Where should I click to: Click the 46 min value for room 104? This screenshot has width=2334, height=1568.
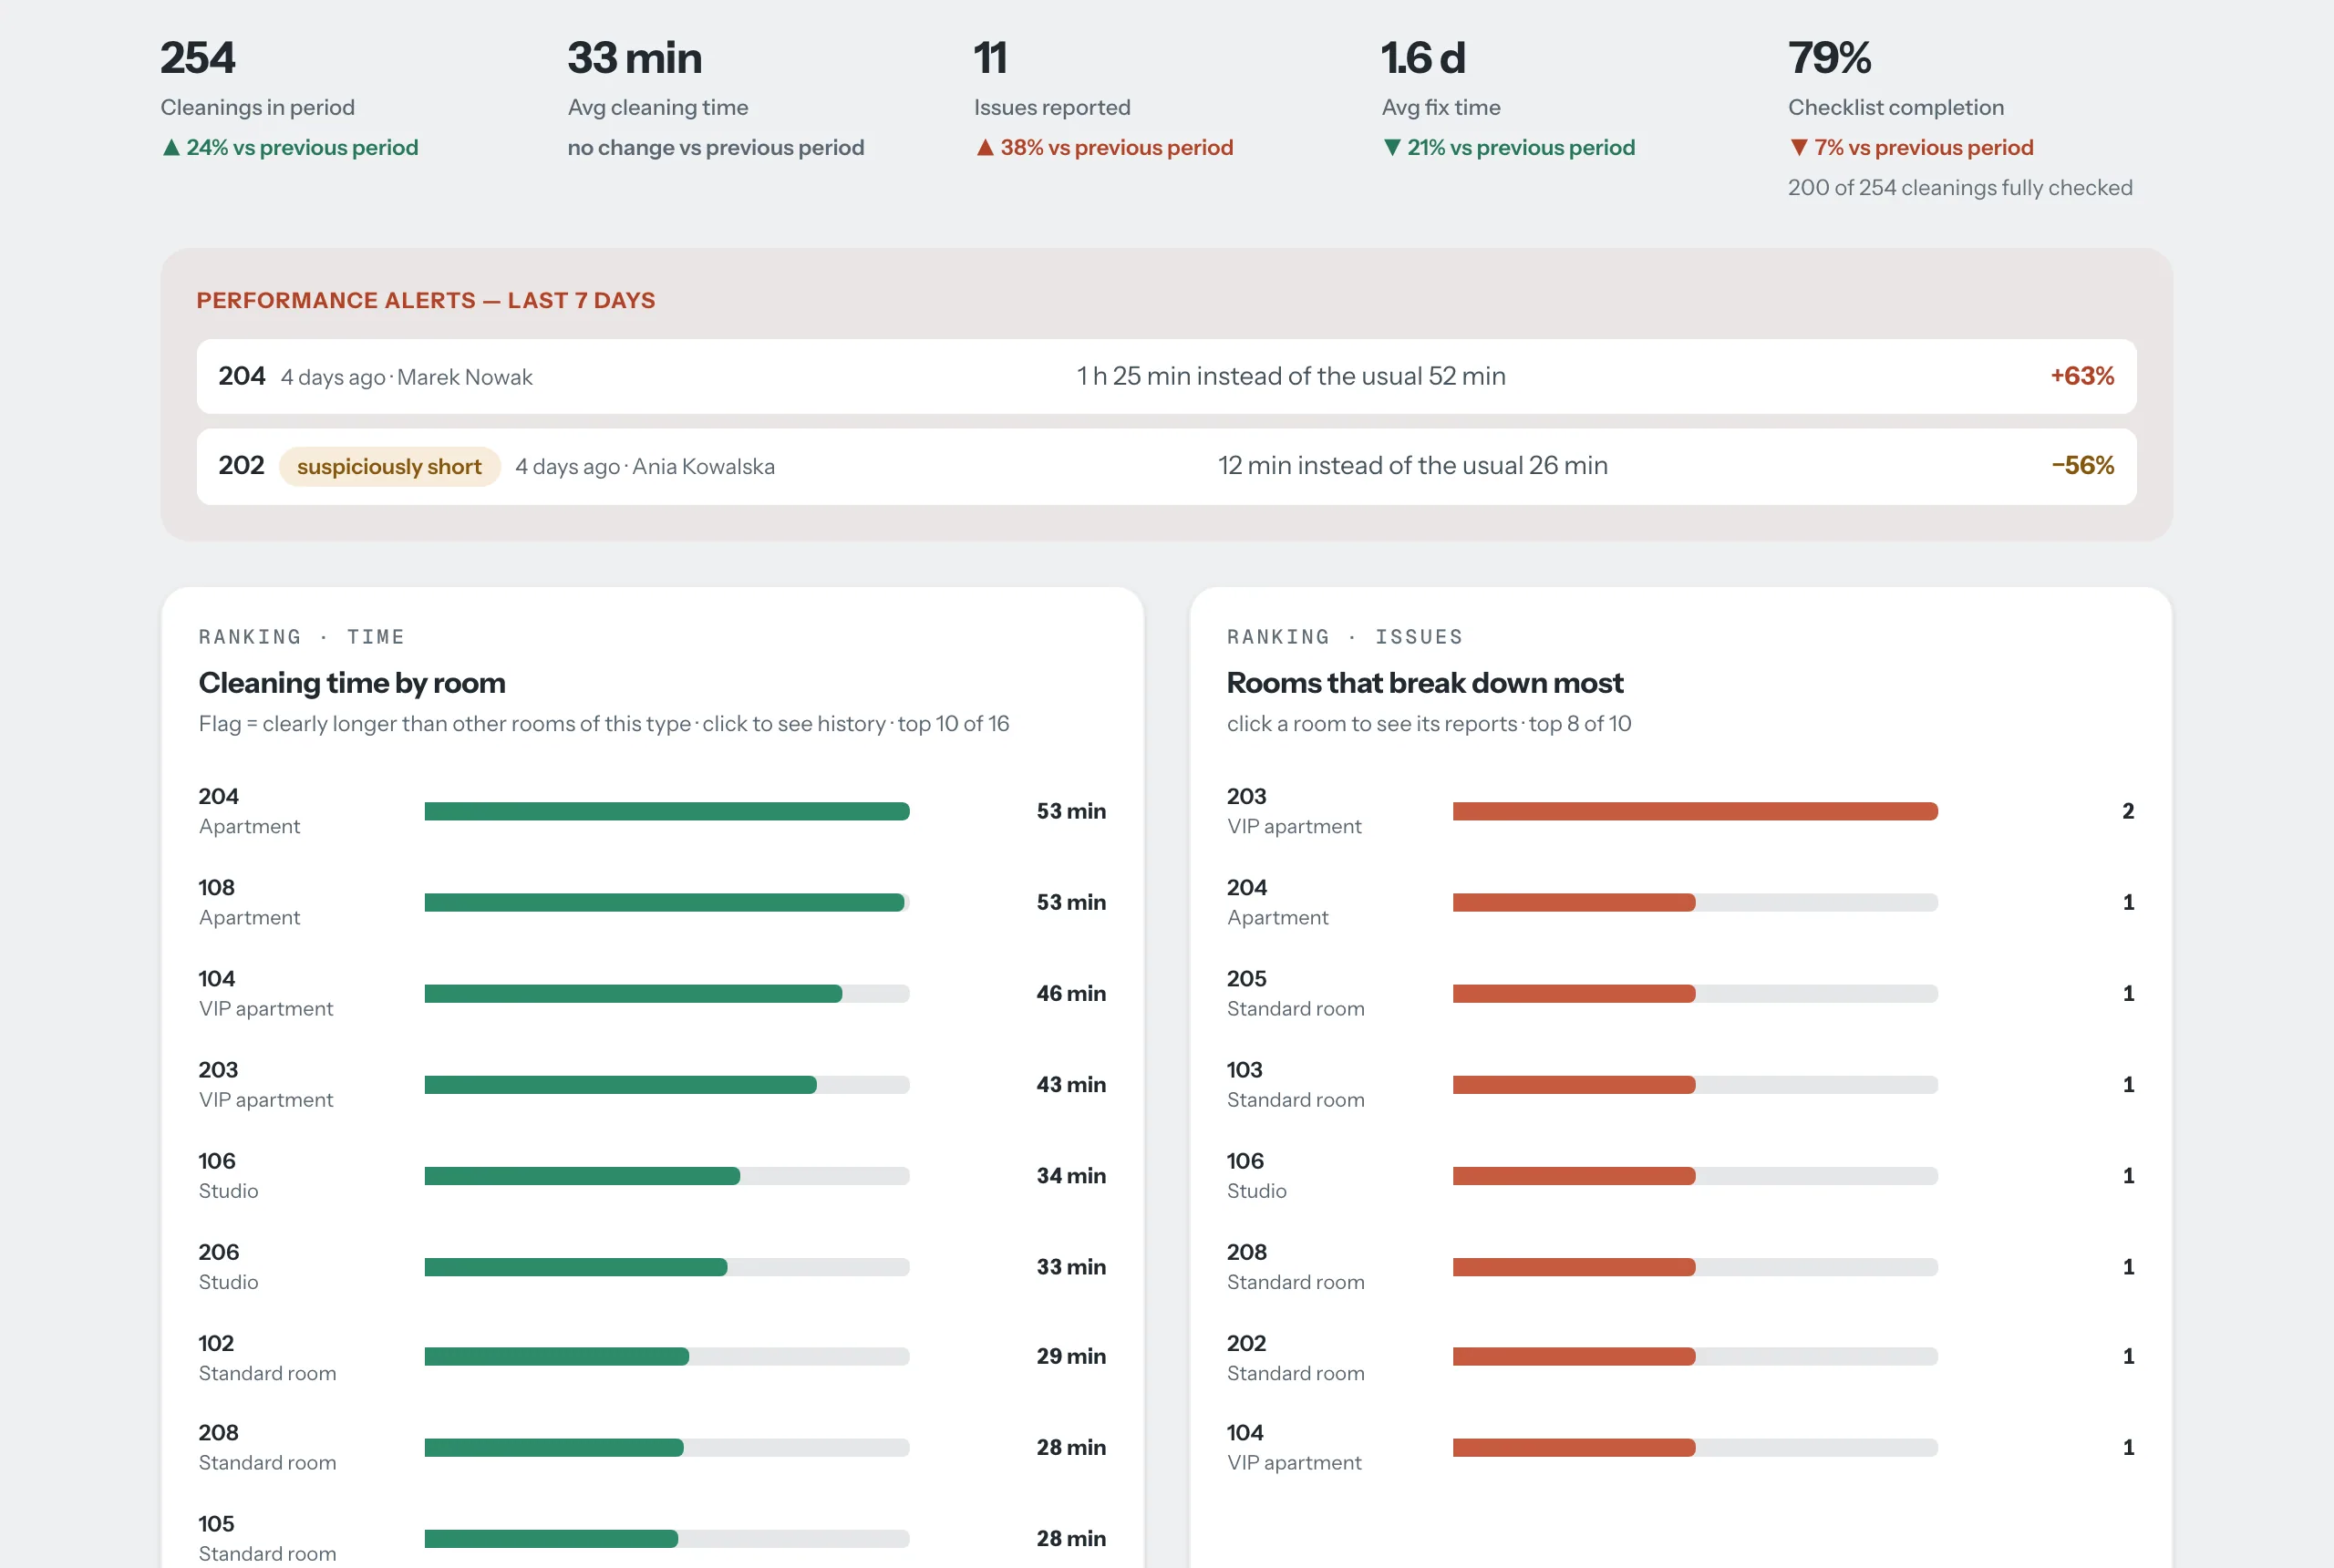coord(1071,993)
